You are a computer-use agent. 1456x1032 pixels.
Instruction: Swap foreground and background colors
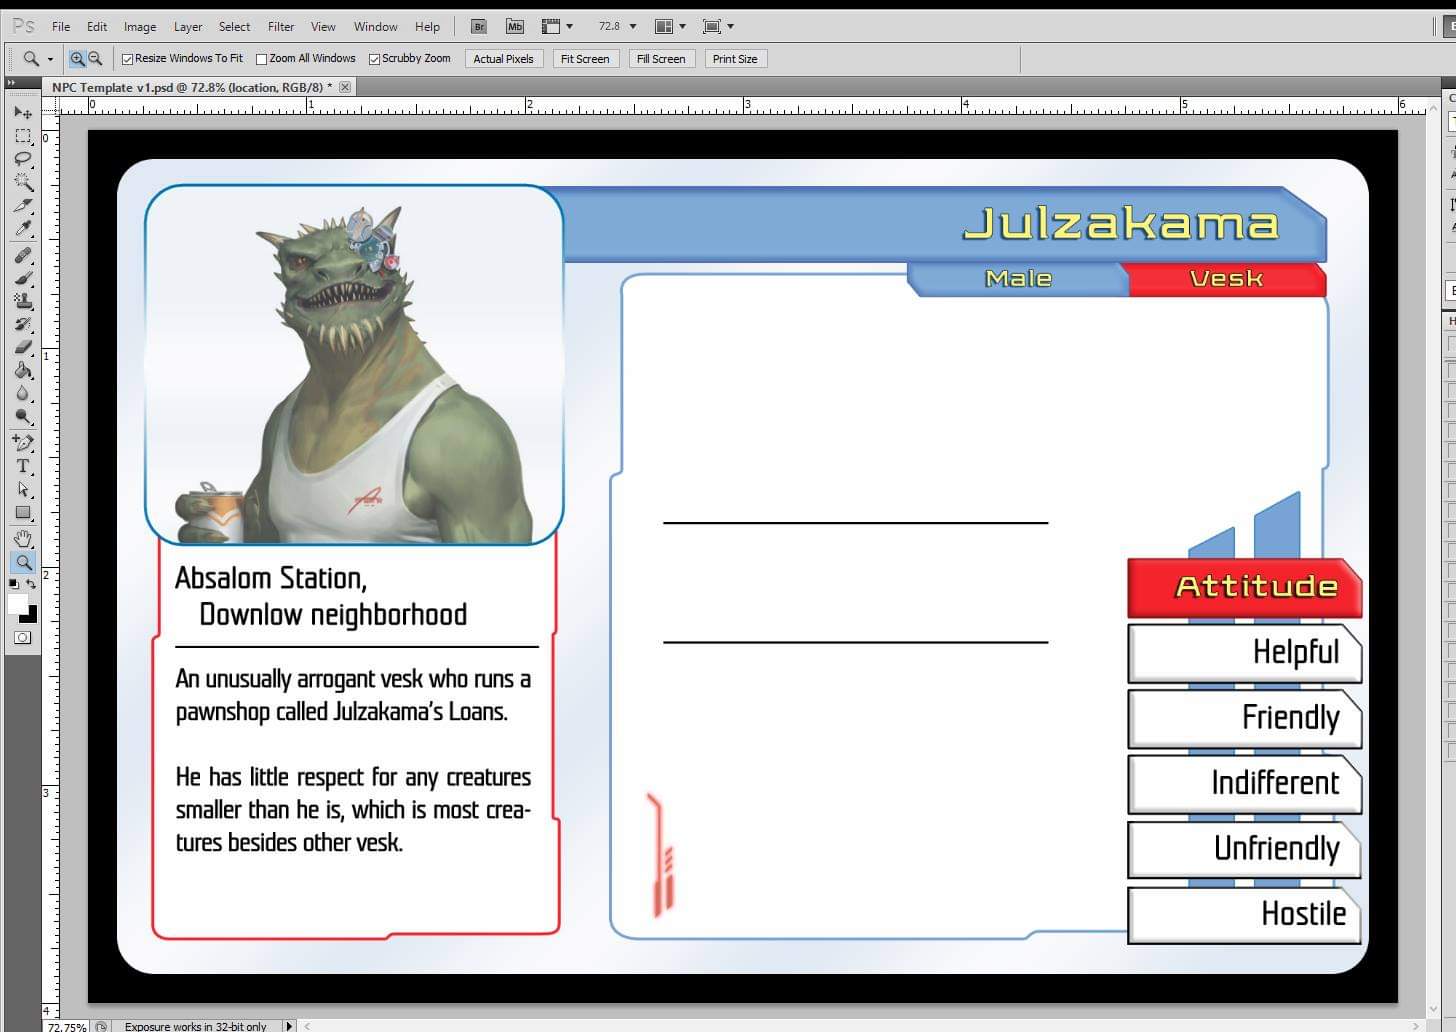[x=31, y=585]
